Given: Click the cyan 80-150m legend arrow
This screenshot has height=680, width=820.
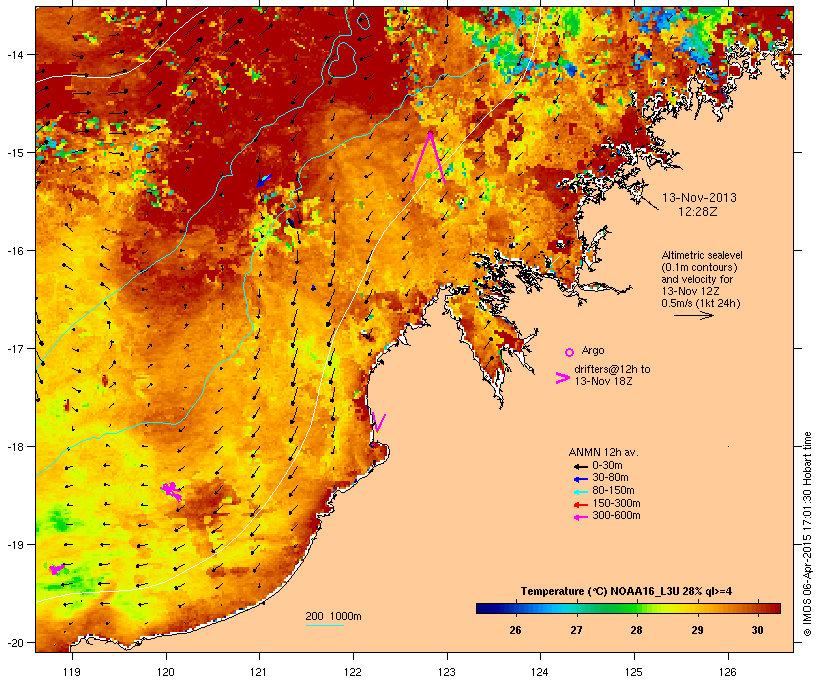Looking at the screenshot, I should point(580,492).
